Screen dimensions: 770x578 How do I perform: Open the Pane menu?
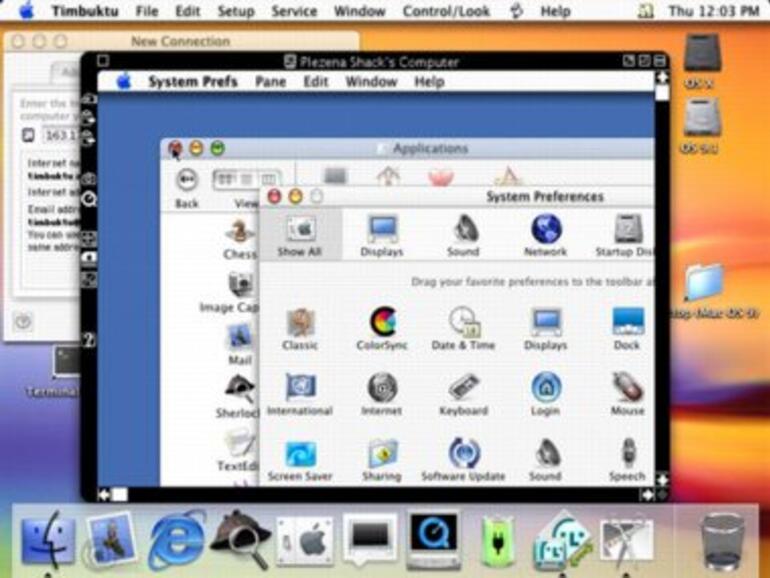tap(271, 82)
